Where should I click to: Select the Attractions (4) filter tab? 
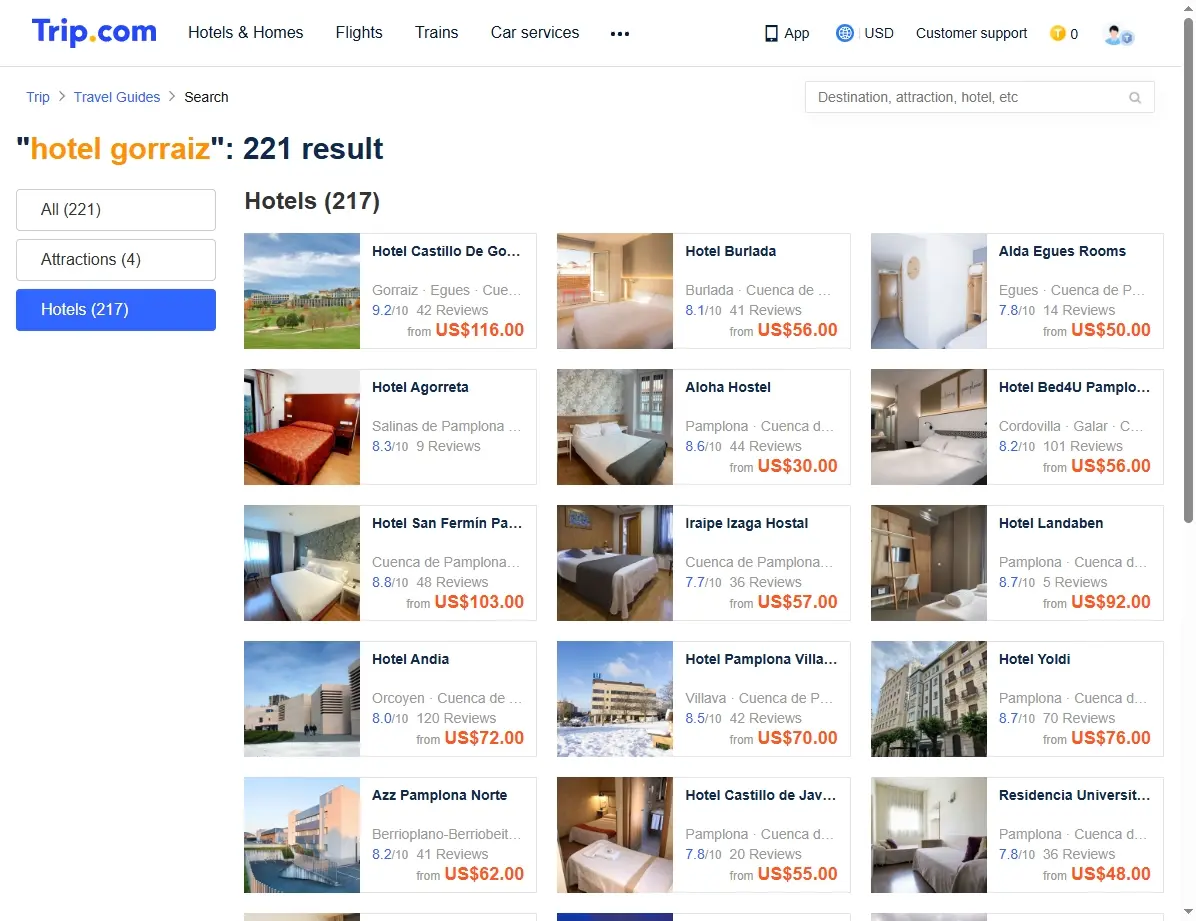(x=116, y=260)
